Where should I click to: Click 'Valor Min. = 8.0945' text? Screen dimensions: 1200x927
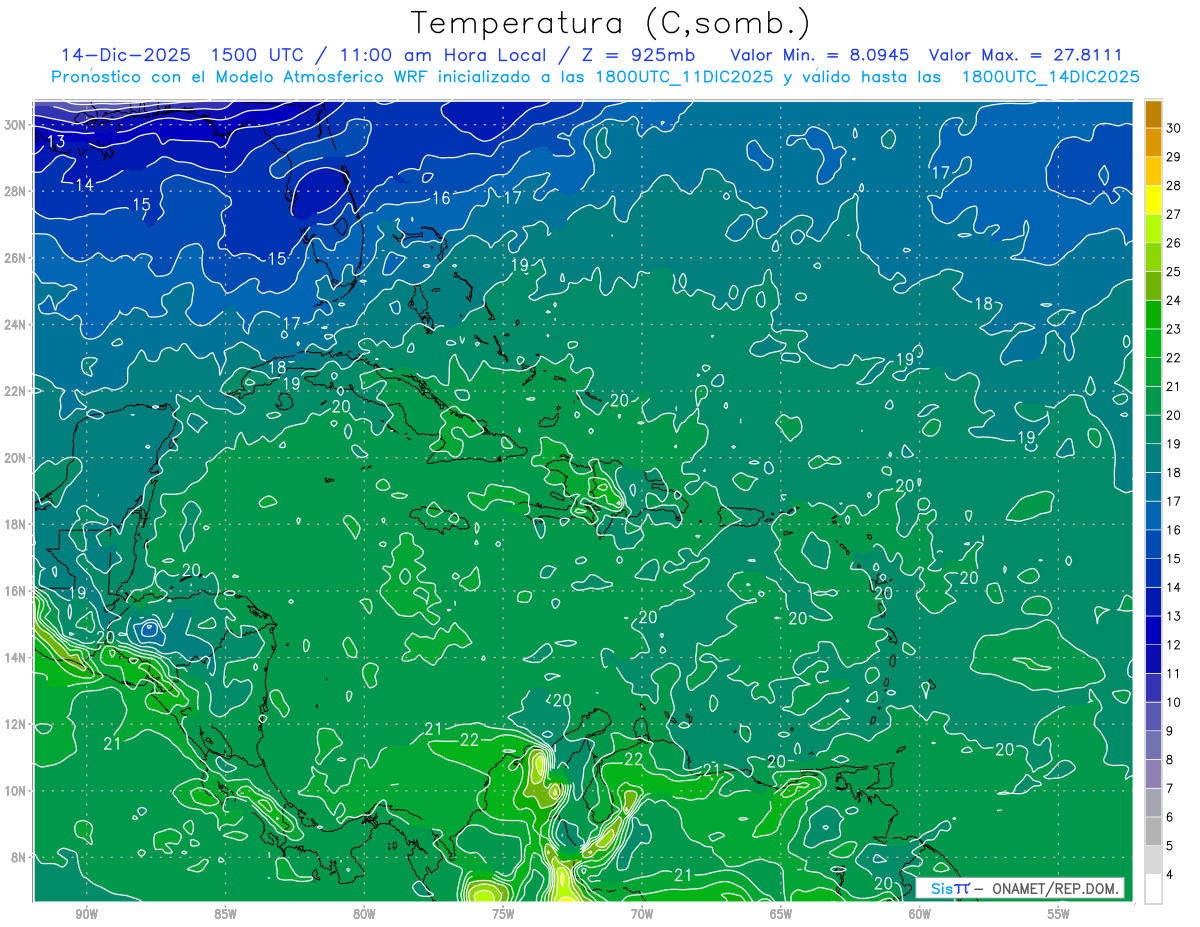(x=820, y=55)
